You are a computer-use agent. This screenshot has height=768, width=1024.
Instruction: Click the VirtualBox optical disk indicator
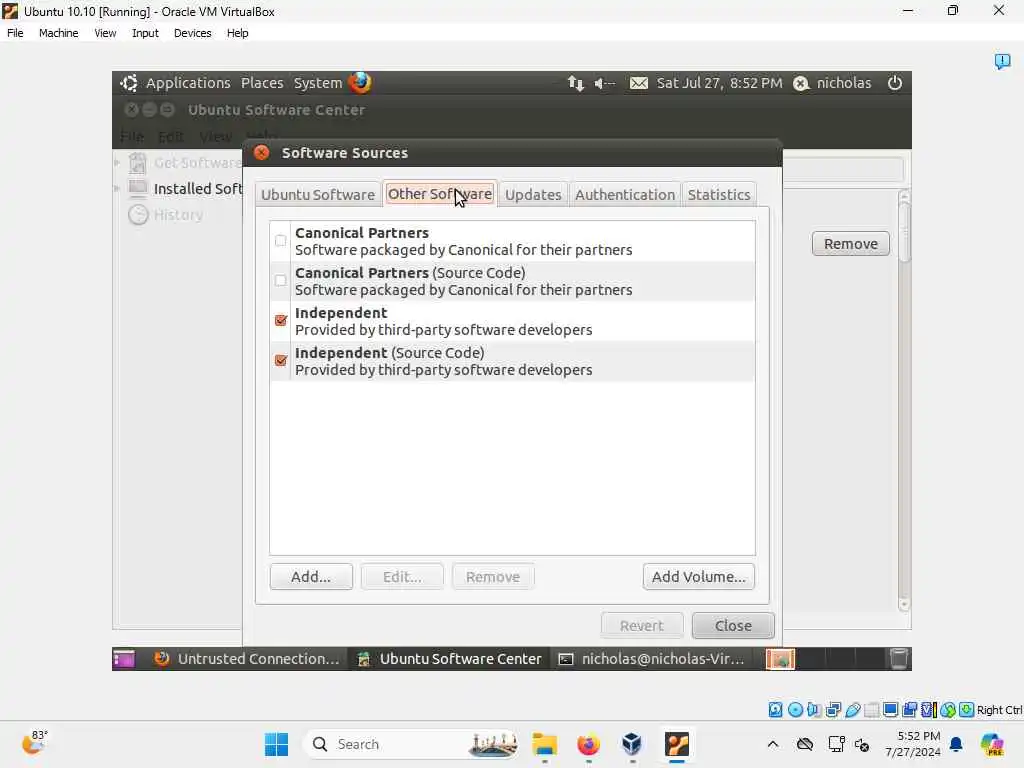point(795,710)
